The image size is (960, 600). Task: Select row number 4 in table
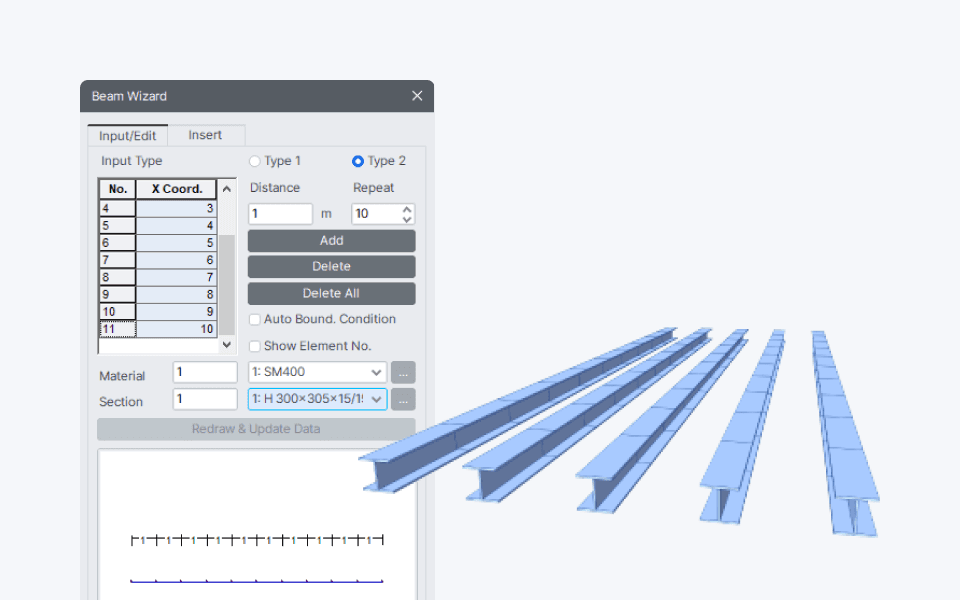pyautogui.click(x=117, y=208)
